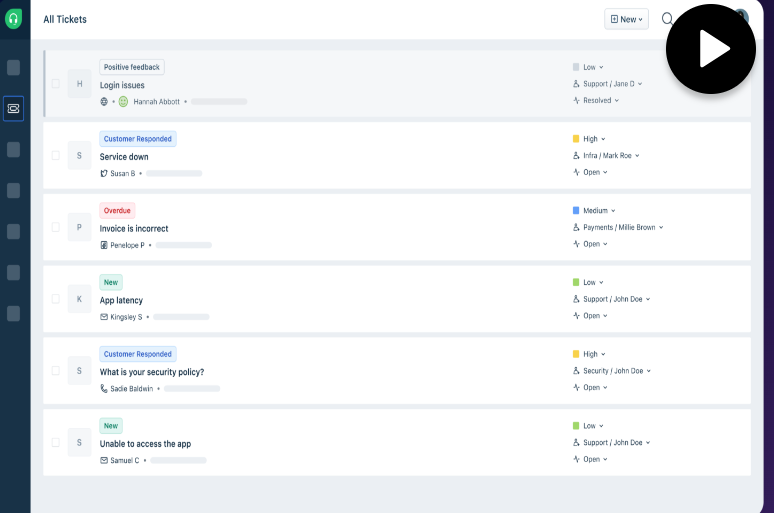Click the email icon beside Samuel C

coord(104,460)
